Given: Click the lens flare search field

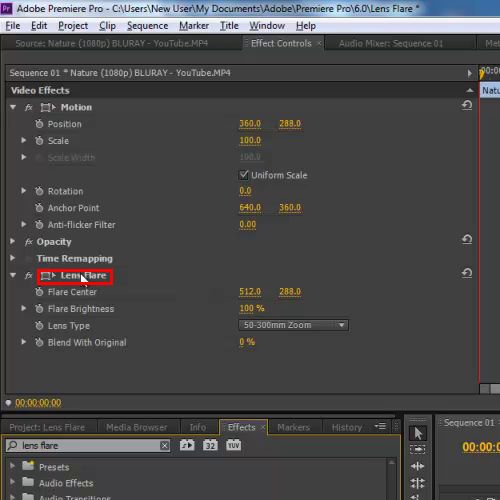Looking at the screenshot, I should coord(88,446).
